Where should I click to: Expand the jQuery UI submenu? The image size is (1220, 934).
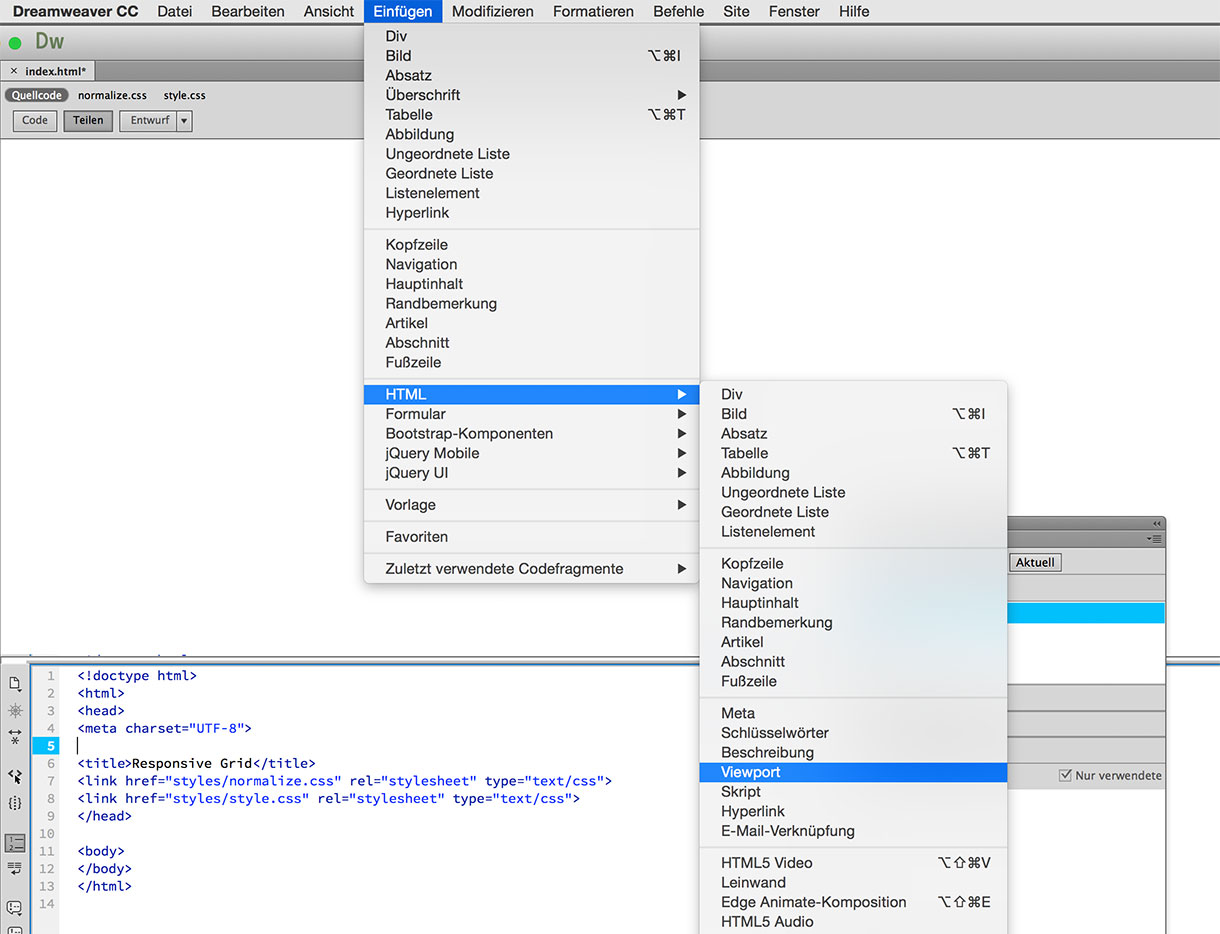click(531, 473)
